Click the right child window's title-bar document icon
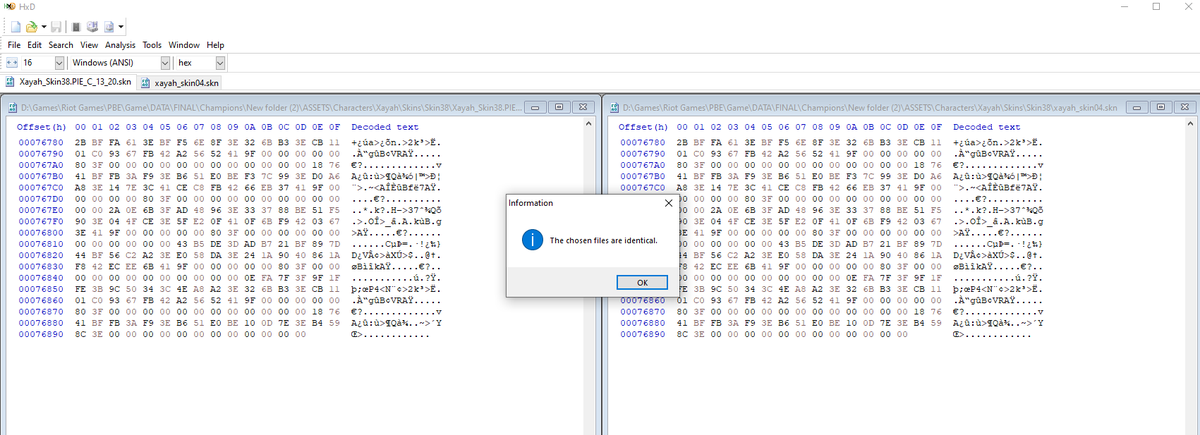This screenshot has height=435, width=1200. tap(615, 107)
